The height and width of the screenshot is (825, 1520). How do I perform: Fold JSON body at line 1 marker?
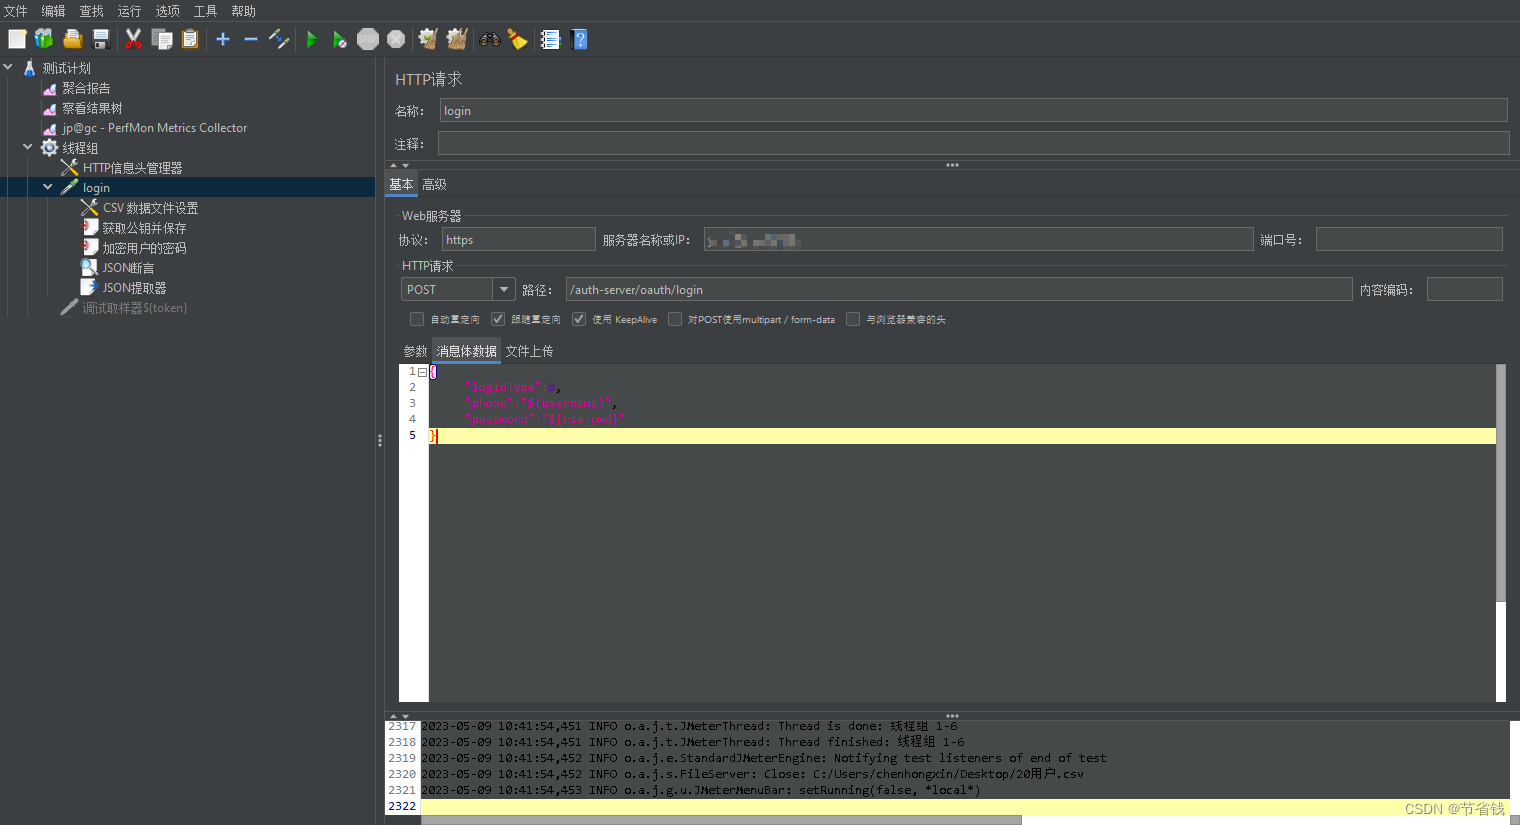[422, 372]
